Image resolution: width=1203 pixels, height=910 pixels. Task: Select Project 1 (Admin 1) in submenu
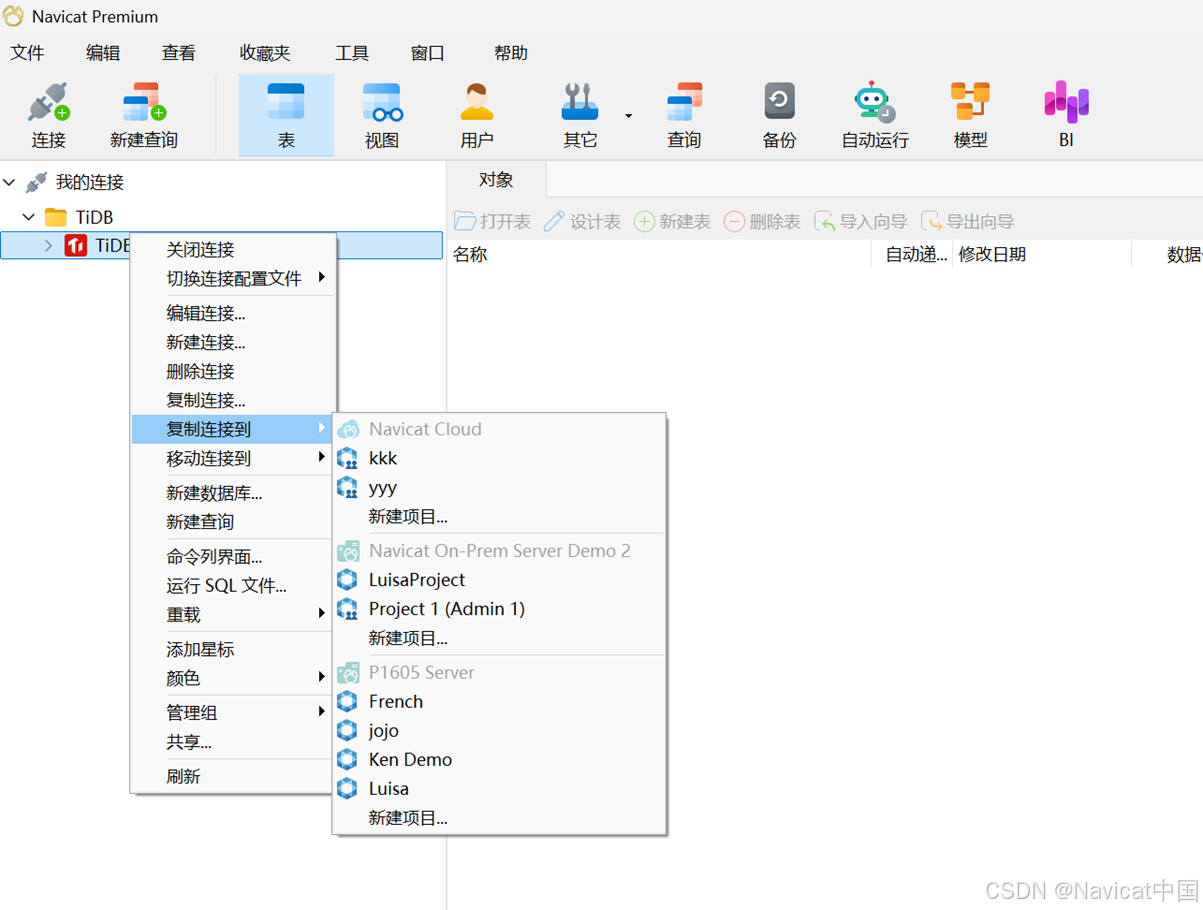coord(499,608)
